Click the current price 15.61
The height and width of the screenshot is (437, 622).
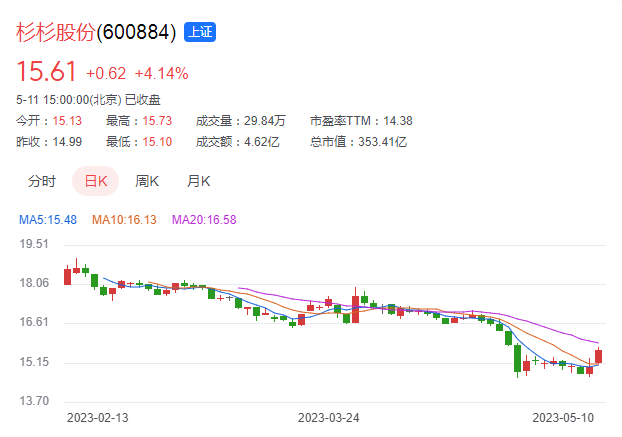tap(46, 72)
